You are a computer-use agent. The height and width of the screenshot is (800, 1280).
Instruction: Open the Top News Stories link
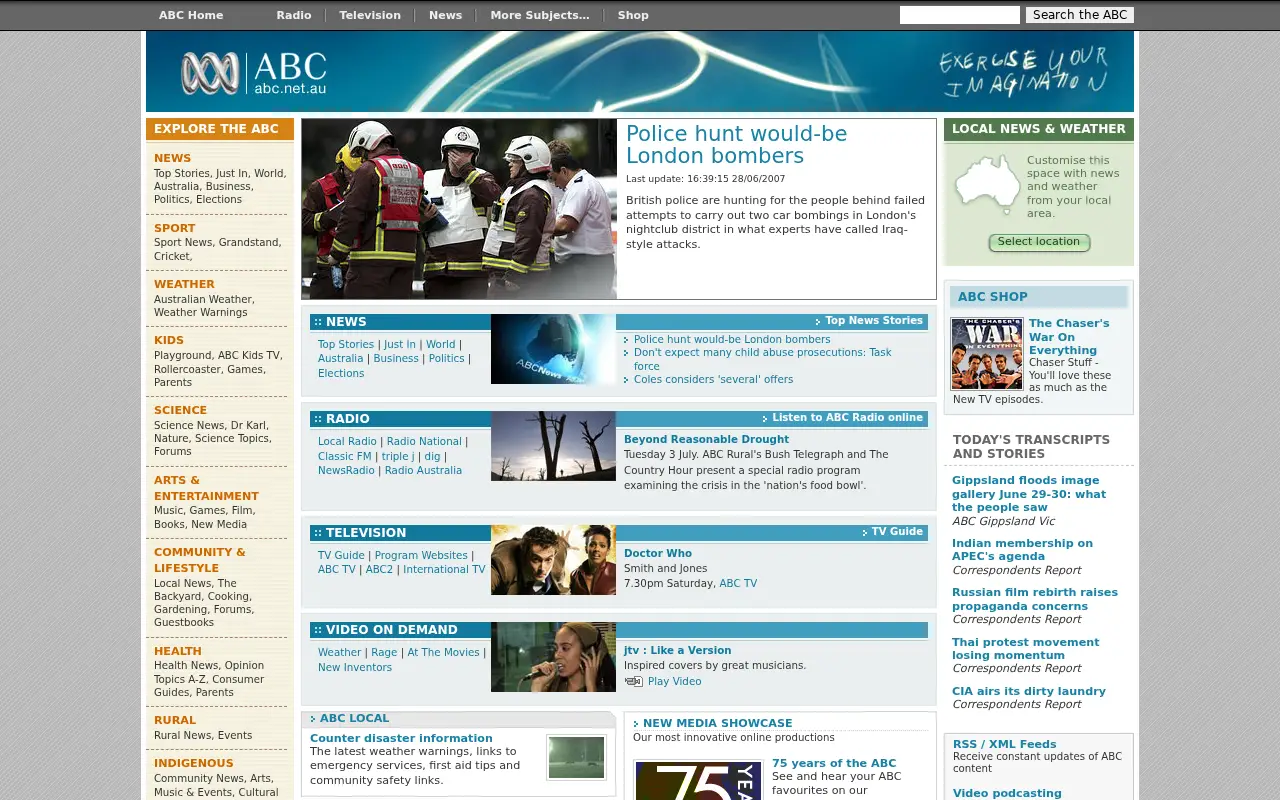tap(874, 321)
